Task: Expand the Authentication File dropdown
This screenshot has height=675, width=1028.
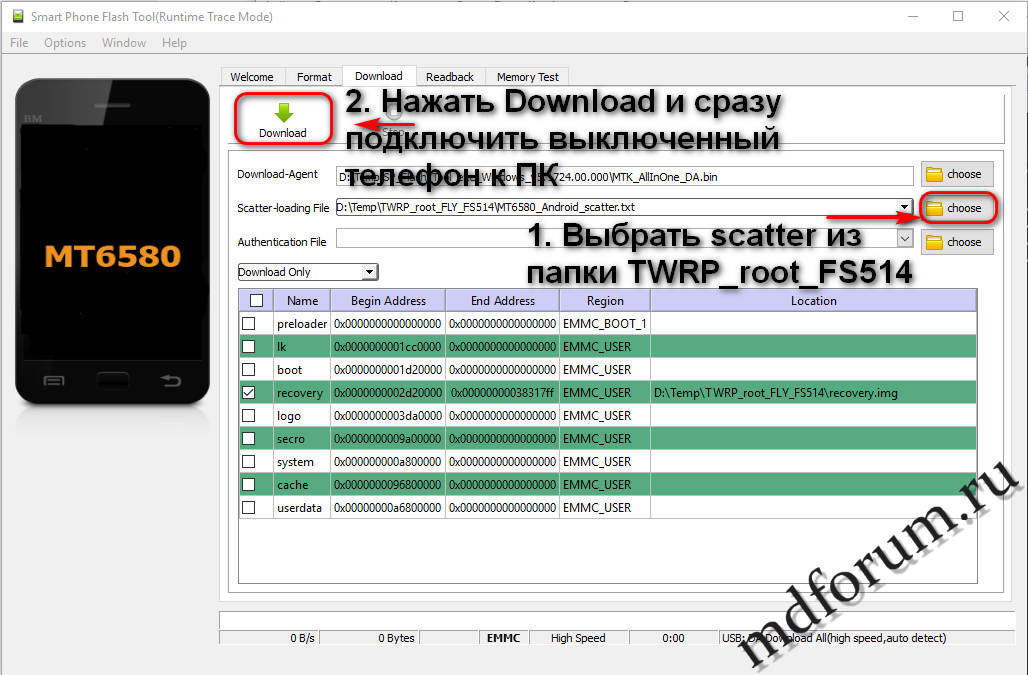Action: point(904,239)
